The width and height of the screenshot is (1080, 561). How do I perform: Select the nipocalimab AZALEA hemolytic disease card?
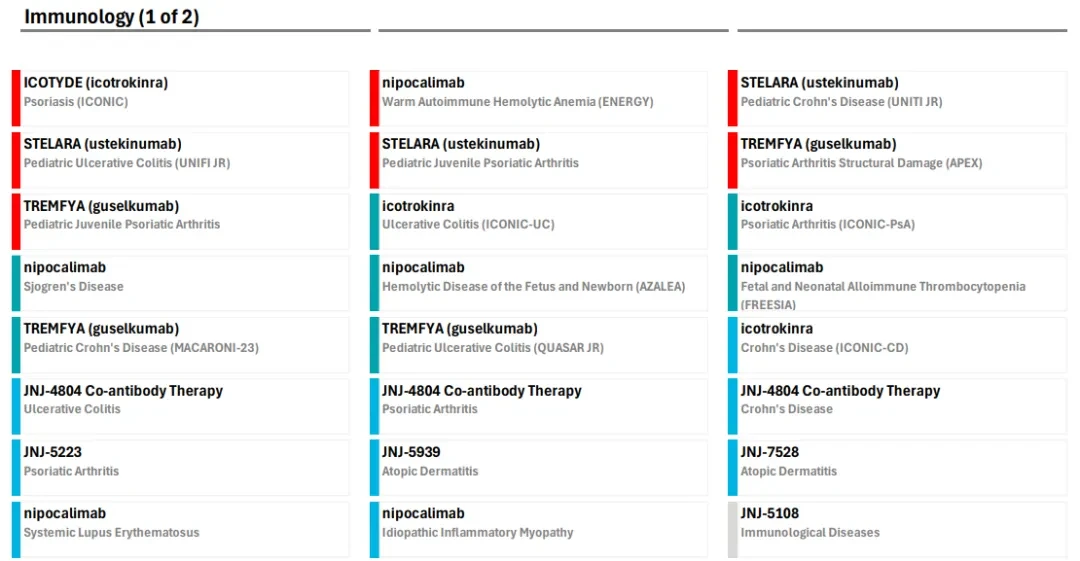pyautogui.click(x=539, y=283)
